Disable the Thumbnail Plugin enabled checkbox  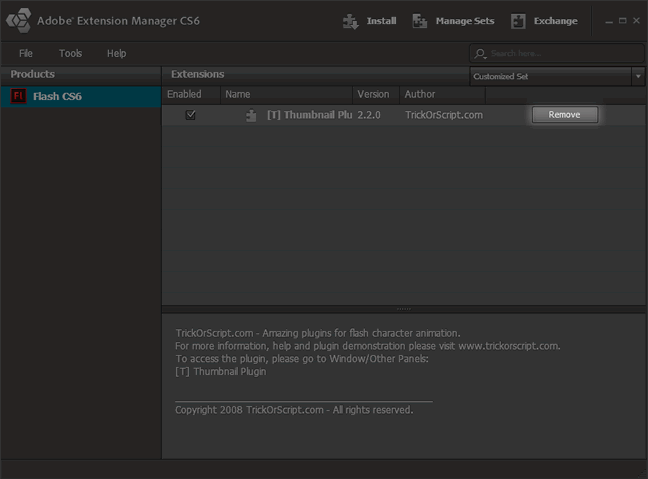click(191, 115)
